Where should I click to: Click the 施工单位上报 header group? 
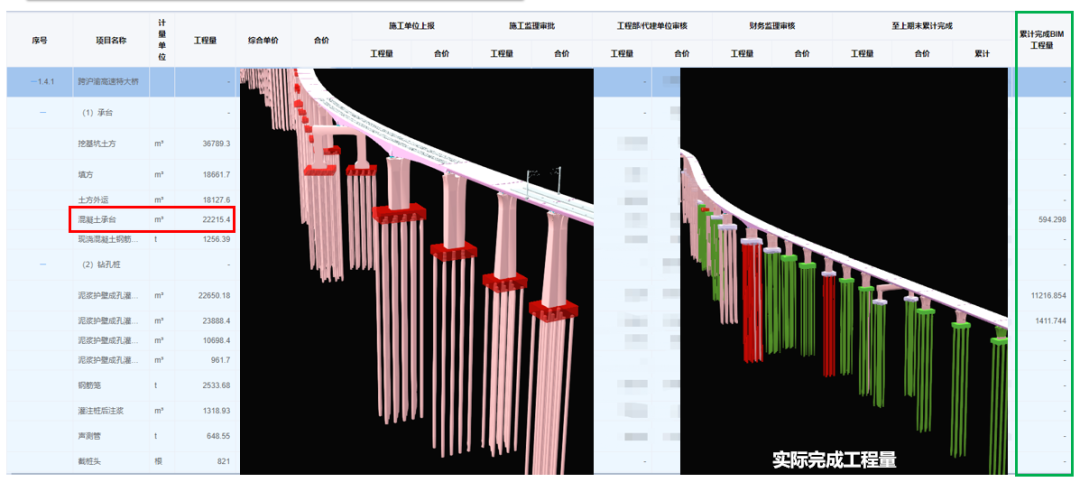pyautogui.click(x=410, y=23)
